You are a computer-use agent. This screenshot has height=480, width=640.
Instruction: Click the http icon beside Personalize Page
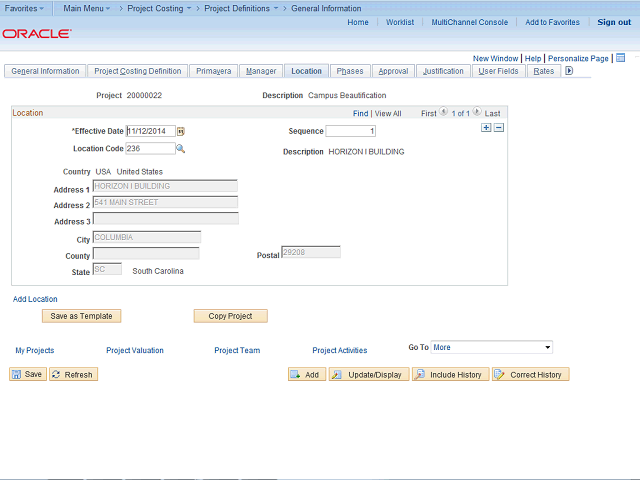point(620,58)
